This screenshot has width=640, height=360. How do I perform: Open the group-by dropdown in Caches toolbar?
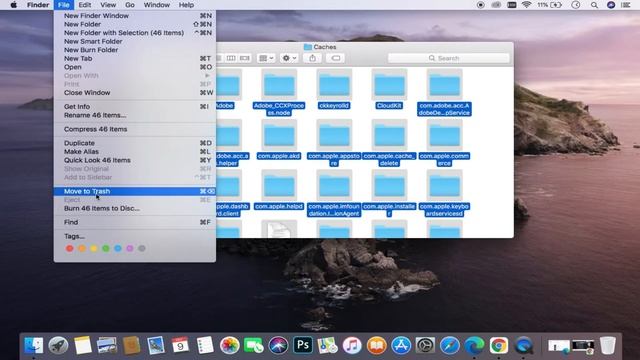266,58
